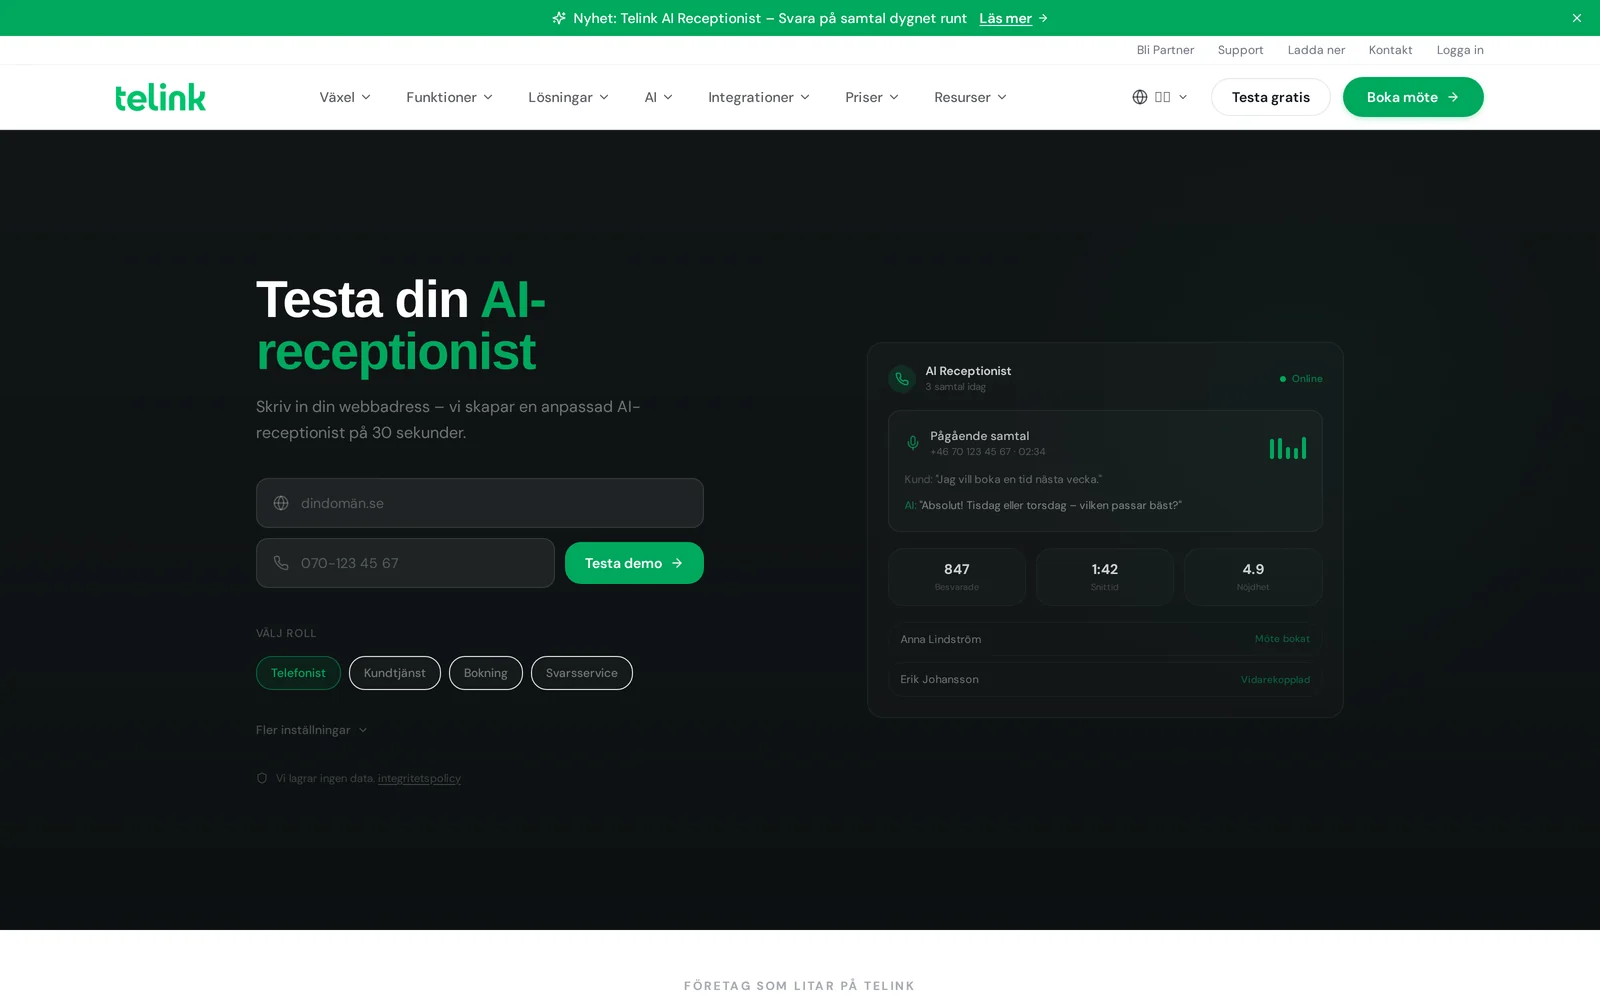Click the phone icon in number field
This screenshot has width=1600, height=1000.
281,563
